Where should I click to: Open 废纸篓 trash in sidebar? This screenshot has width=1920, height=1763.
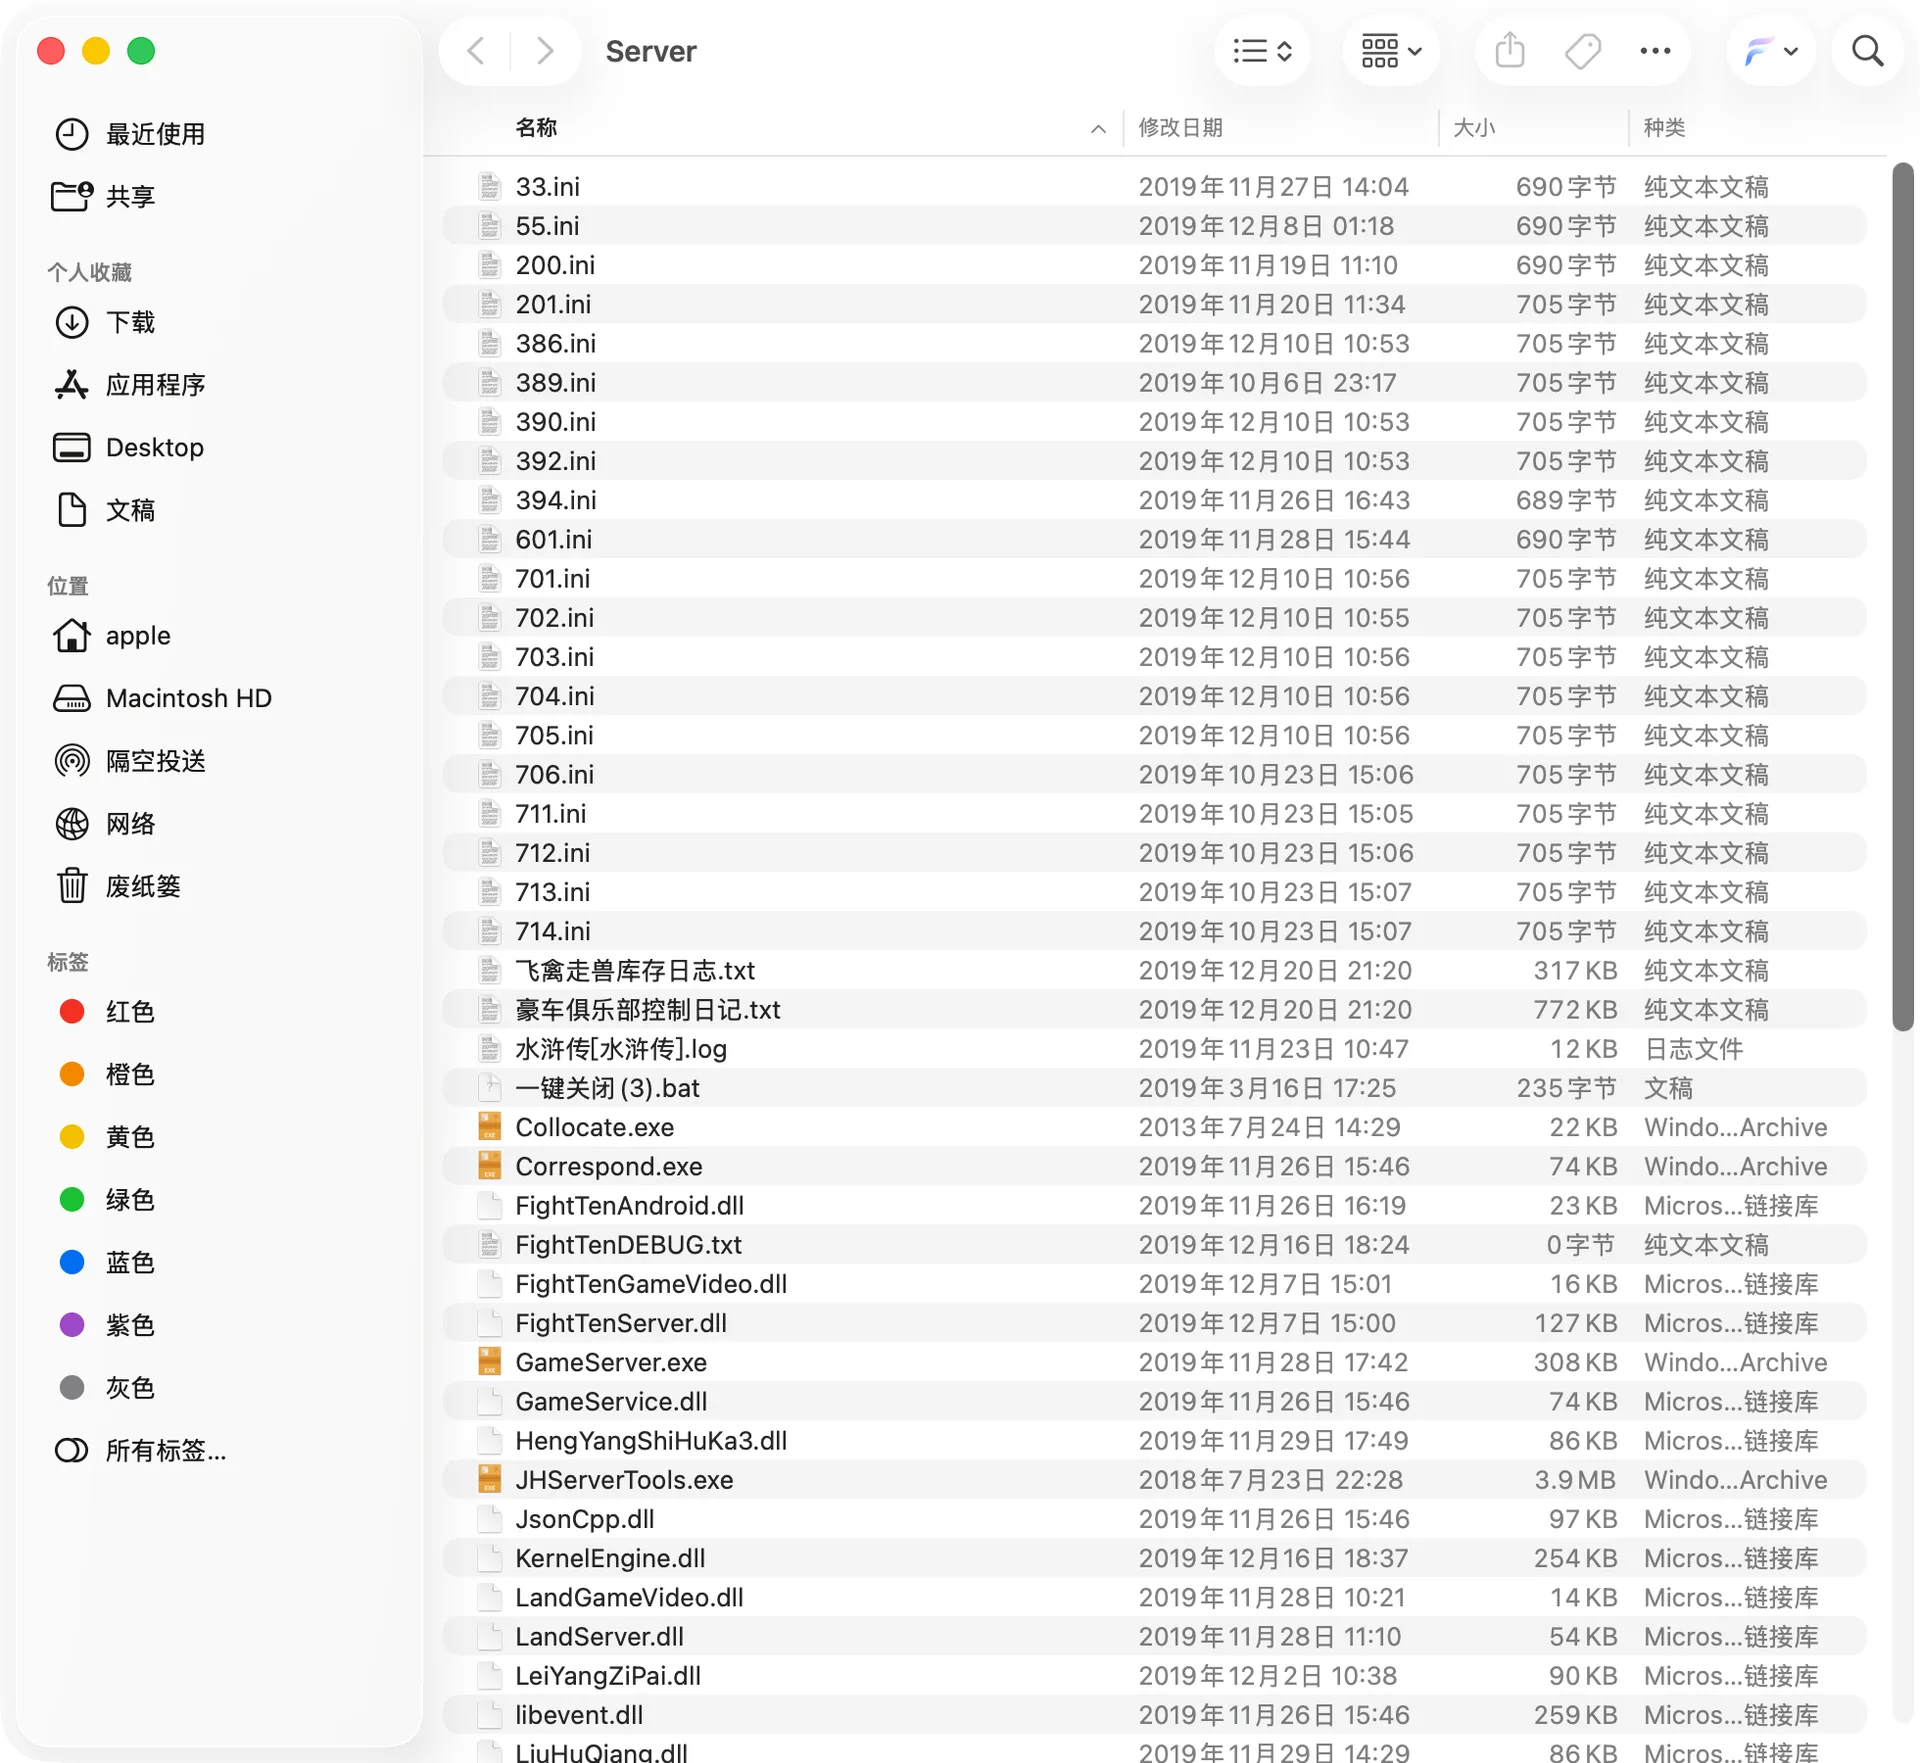(117, 886)
